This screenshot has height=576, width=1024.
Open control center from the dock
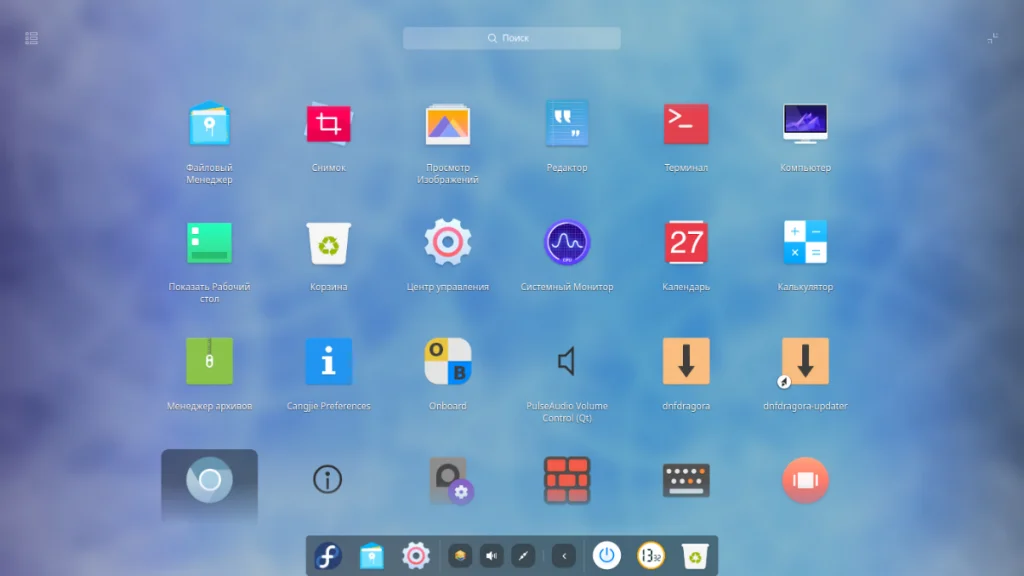point(415,556)
